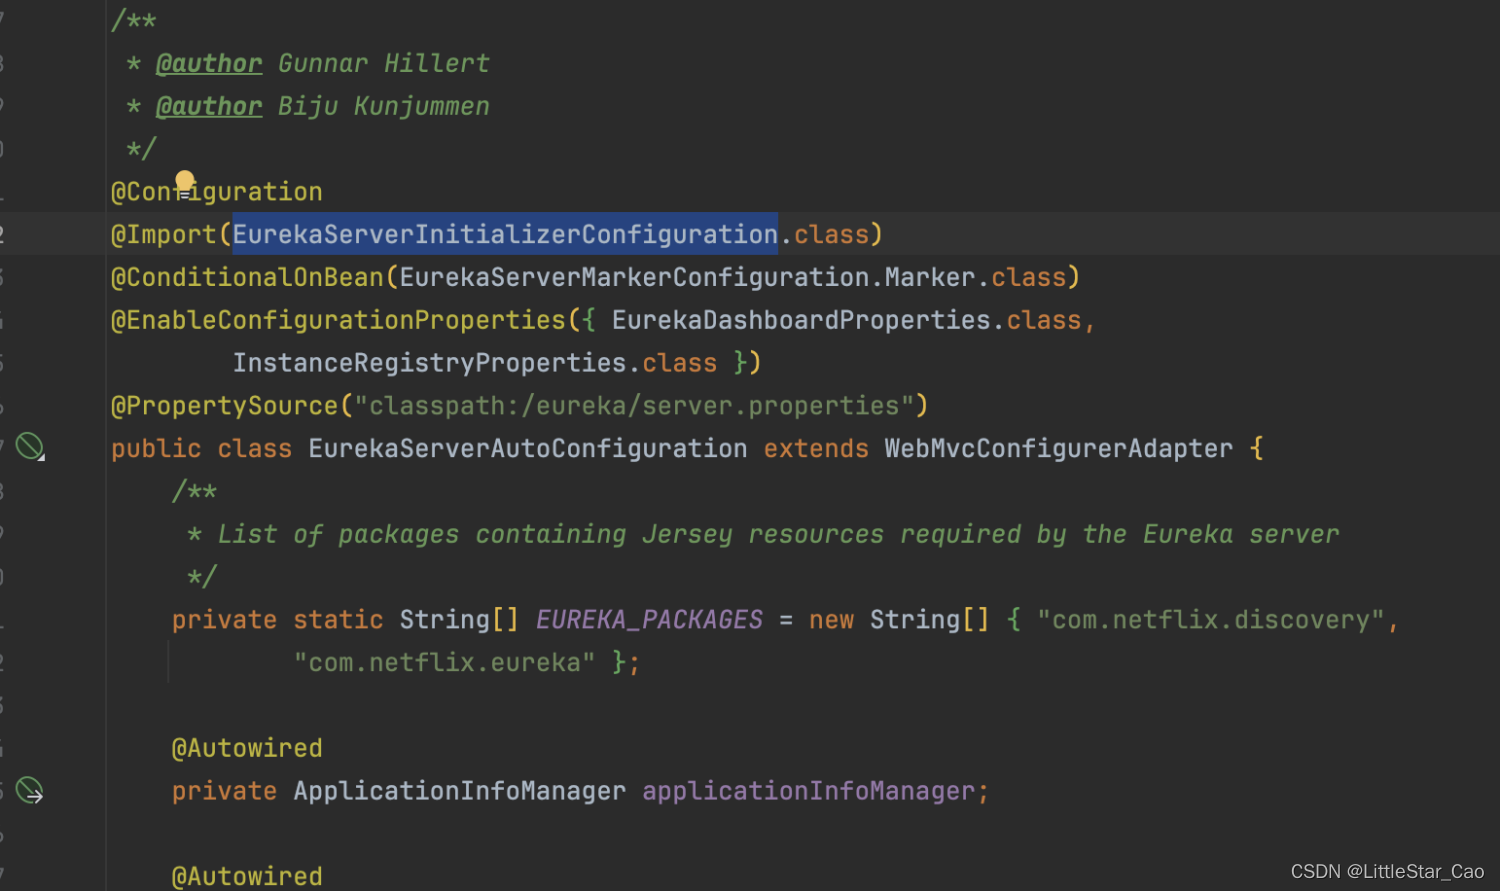Click the extends keyword in class declaration
The height and width of the screenshot is (891, 1500).
(816, 449)
